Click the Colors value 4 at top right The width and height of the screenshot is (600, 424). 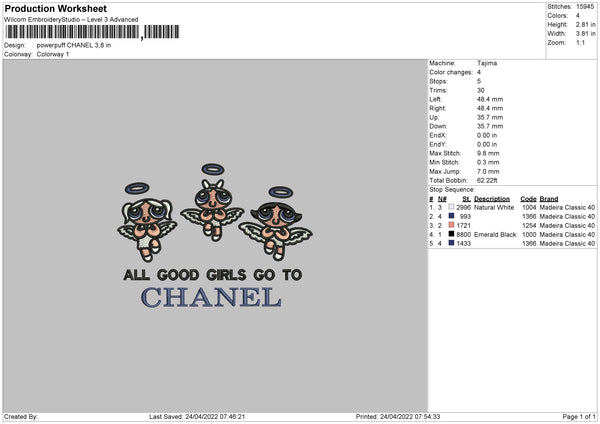577,16
